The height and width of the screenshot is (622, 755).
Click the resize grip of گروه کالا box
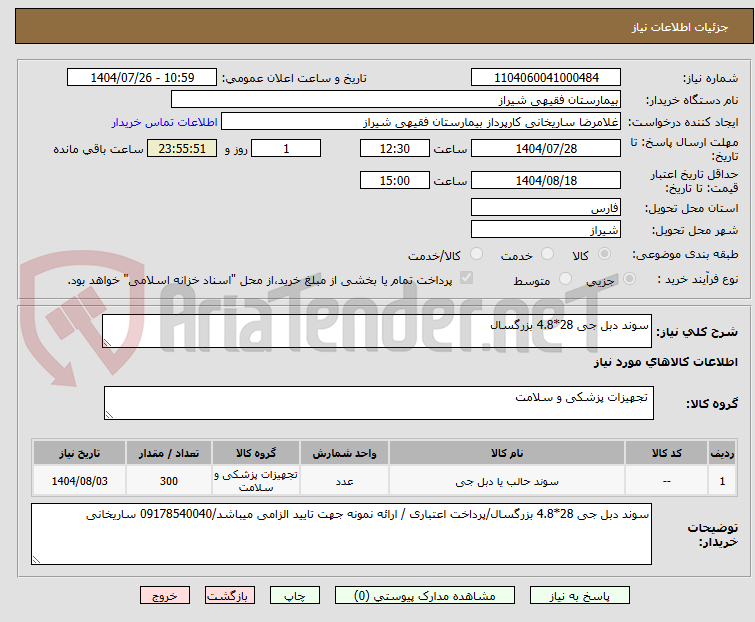click(109, 415)
